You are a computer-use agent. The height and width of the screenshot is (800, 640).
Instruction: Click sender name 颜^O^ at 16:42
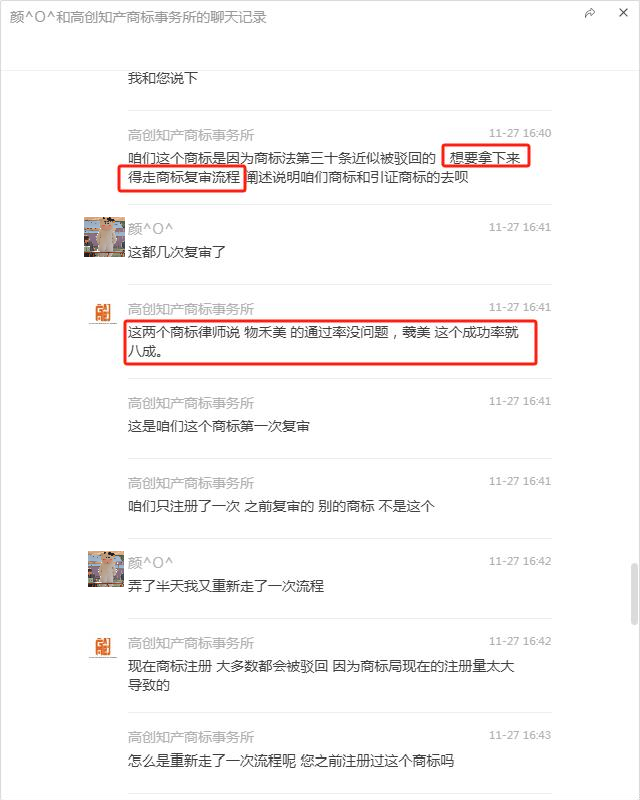point(150,563)
